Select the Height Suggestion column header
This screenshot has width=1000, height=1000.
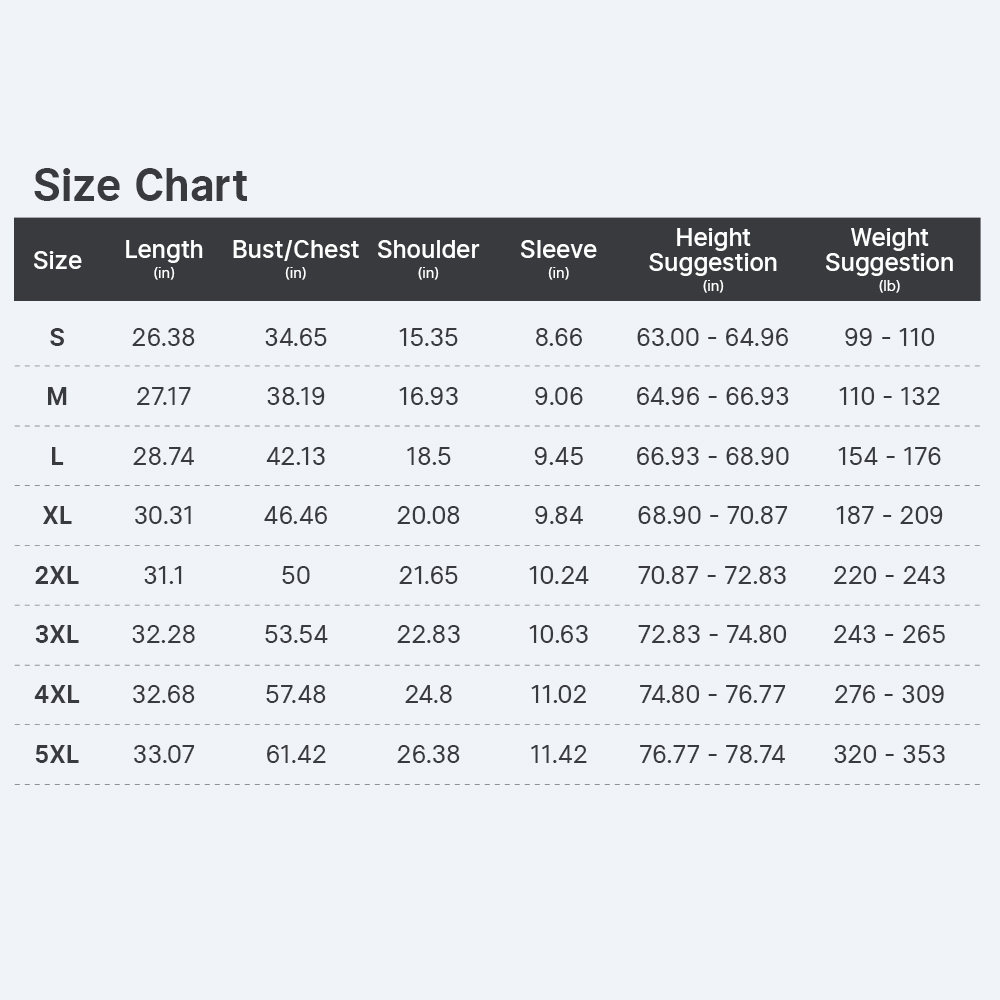point(713,259)
